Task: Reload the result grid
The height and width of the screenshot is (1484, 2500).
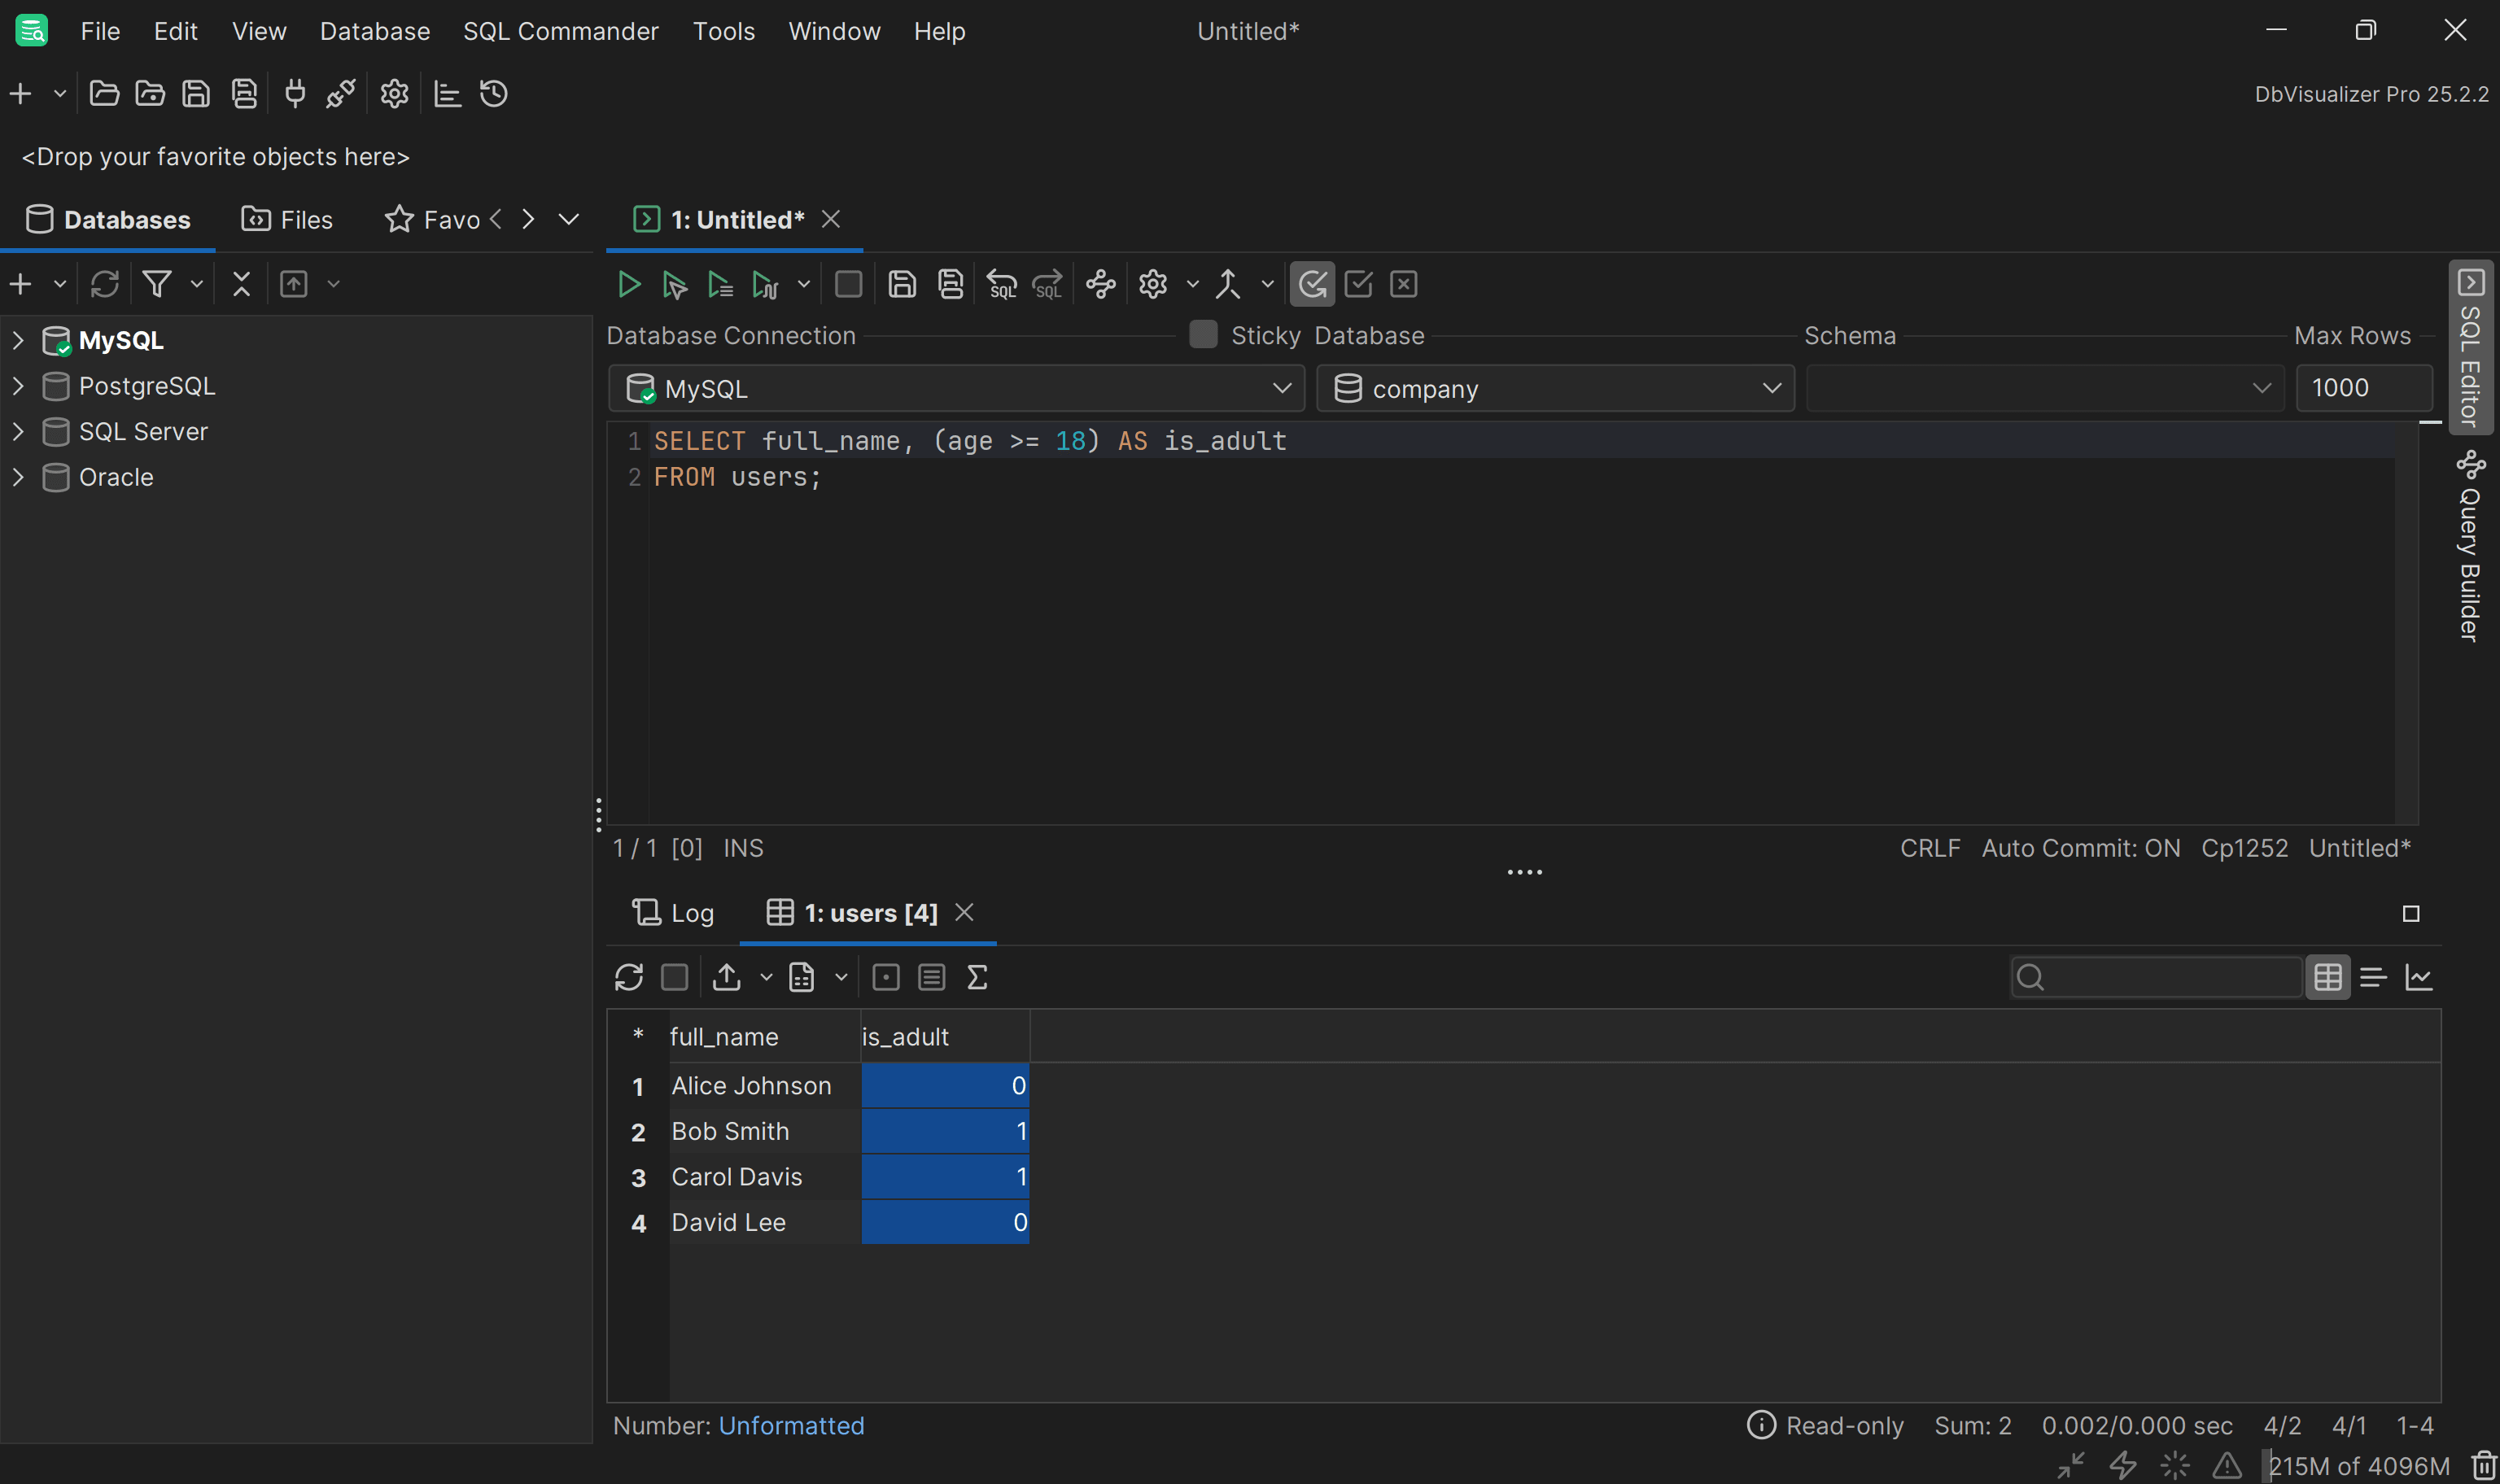Action: [629, 977]
